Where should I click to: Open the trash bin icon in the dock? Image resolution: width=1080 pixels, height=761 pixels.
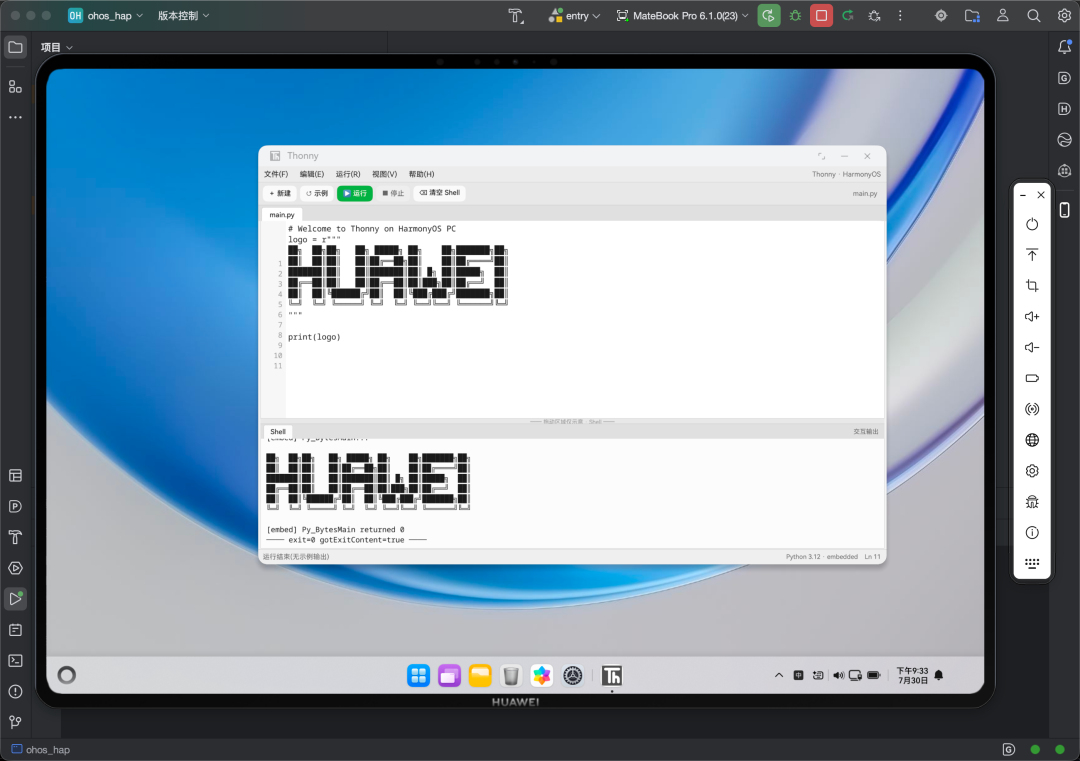click(510, 676)
